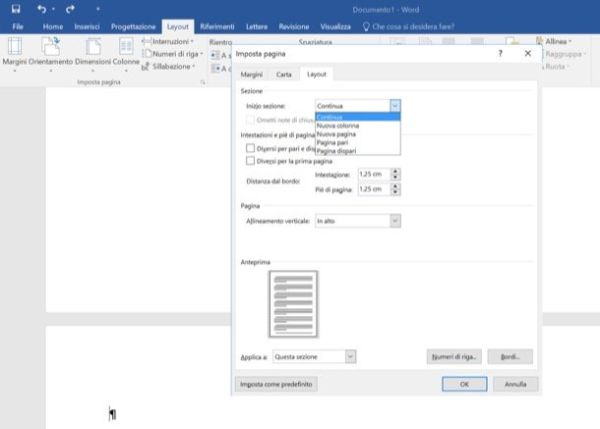Viewport: 600px width, 429px height.
Task: Click the Bordi button
Action: (x=510, y=357)
